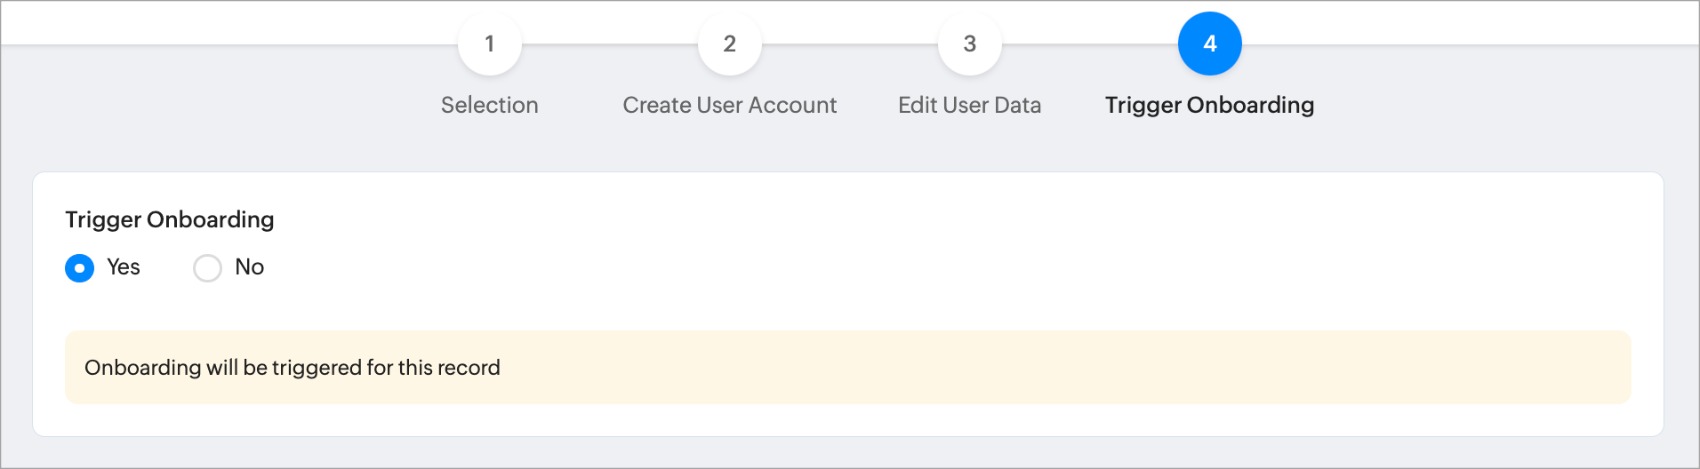Switch to Edit User Data step label
The height and width of the screenshot is (469, 1700).
pyautogui.click(x=969, y=105)
